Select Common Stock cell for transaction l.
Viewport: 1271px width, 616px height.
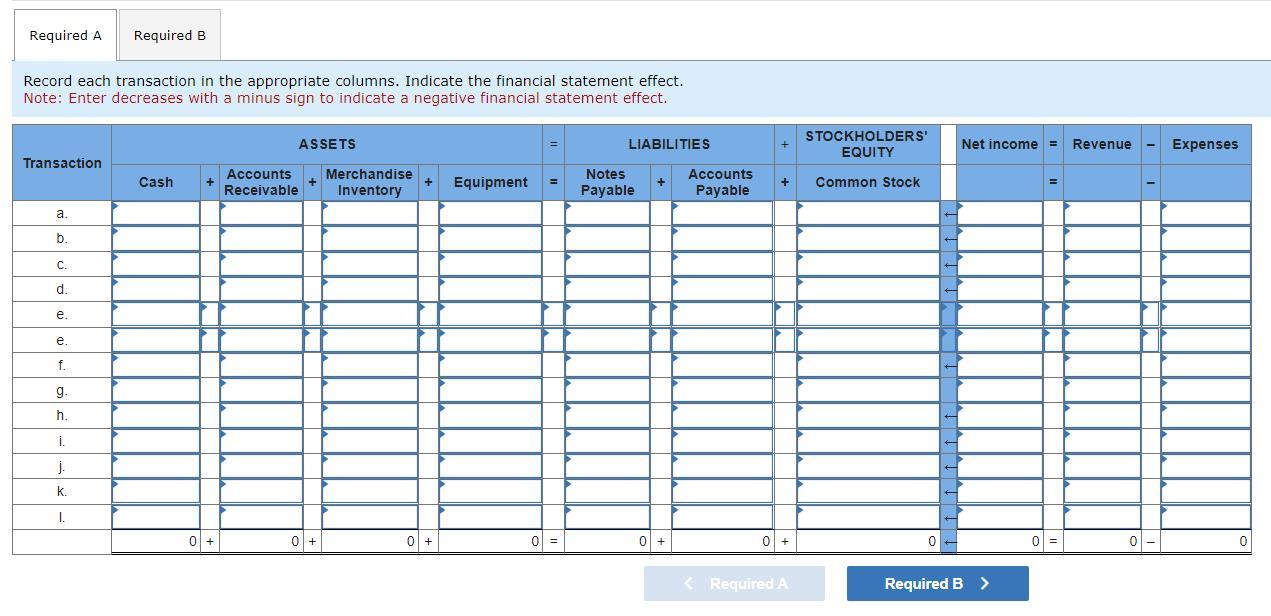point(868,517)
